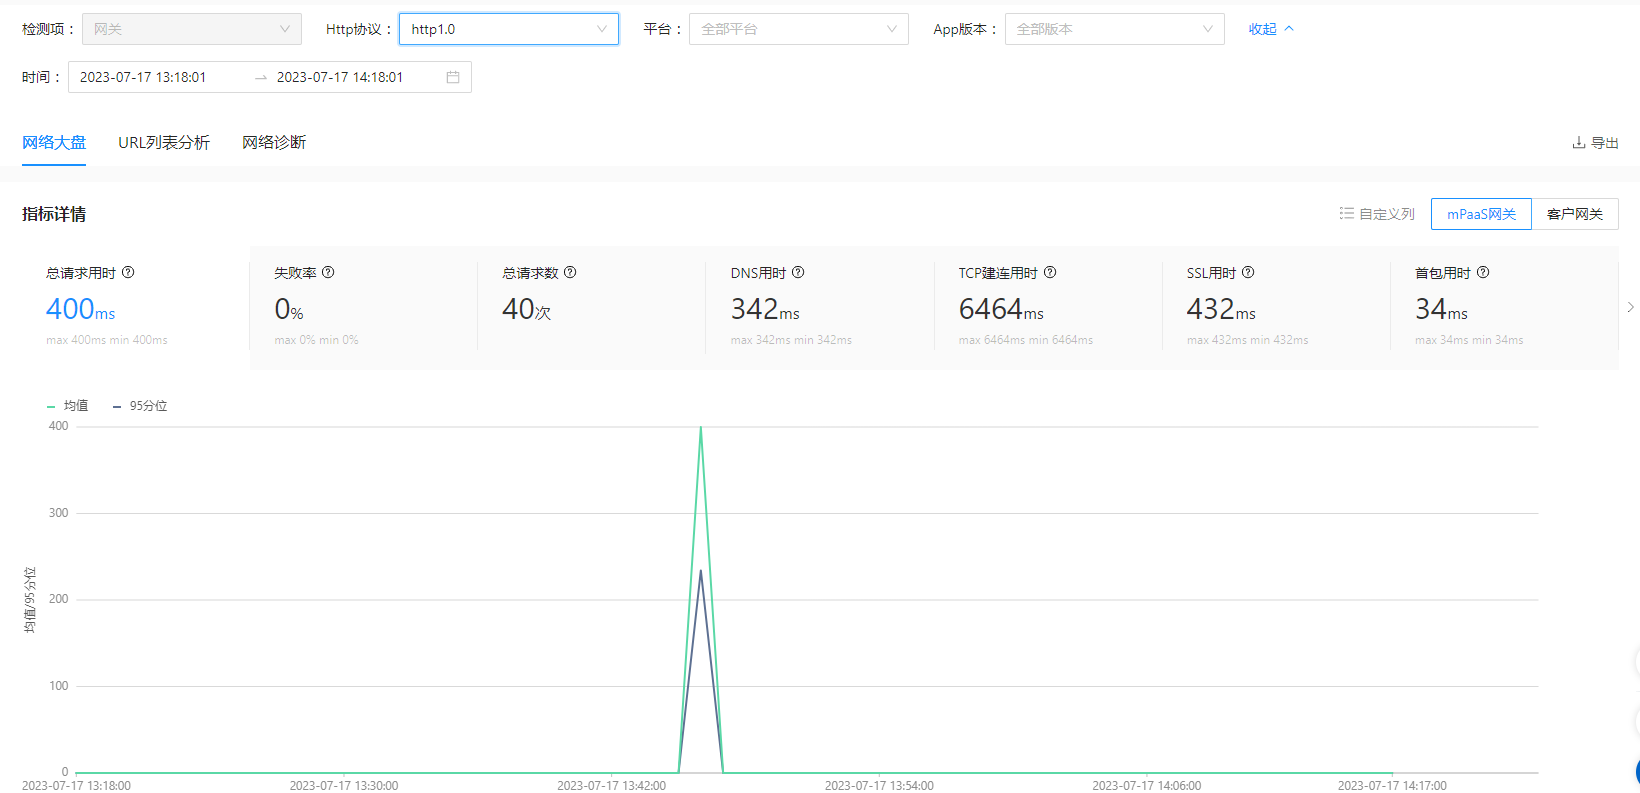Click the help icon next to TCP建连用时
The height and width of the screenshot is (793, 1640).
point(1050,272)
